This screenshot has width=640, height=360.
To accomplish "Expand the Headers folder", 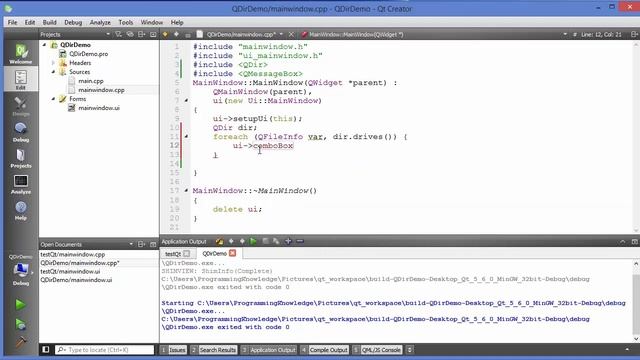I will 53,63.
